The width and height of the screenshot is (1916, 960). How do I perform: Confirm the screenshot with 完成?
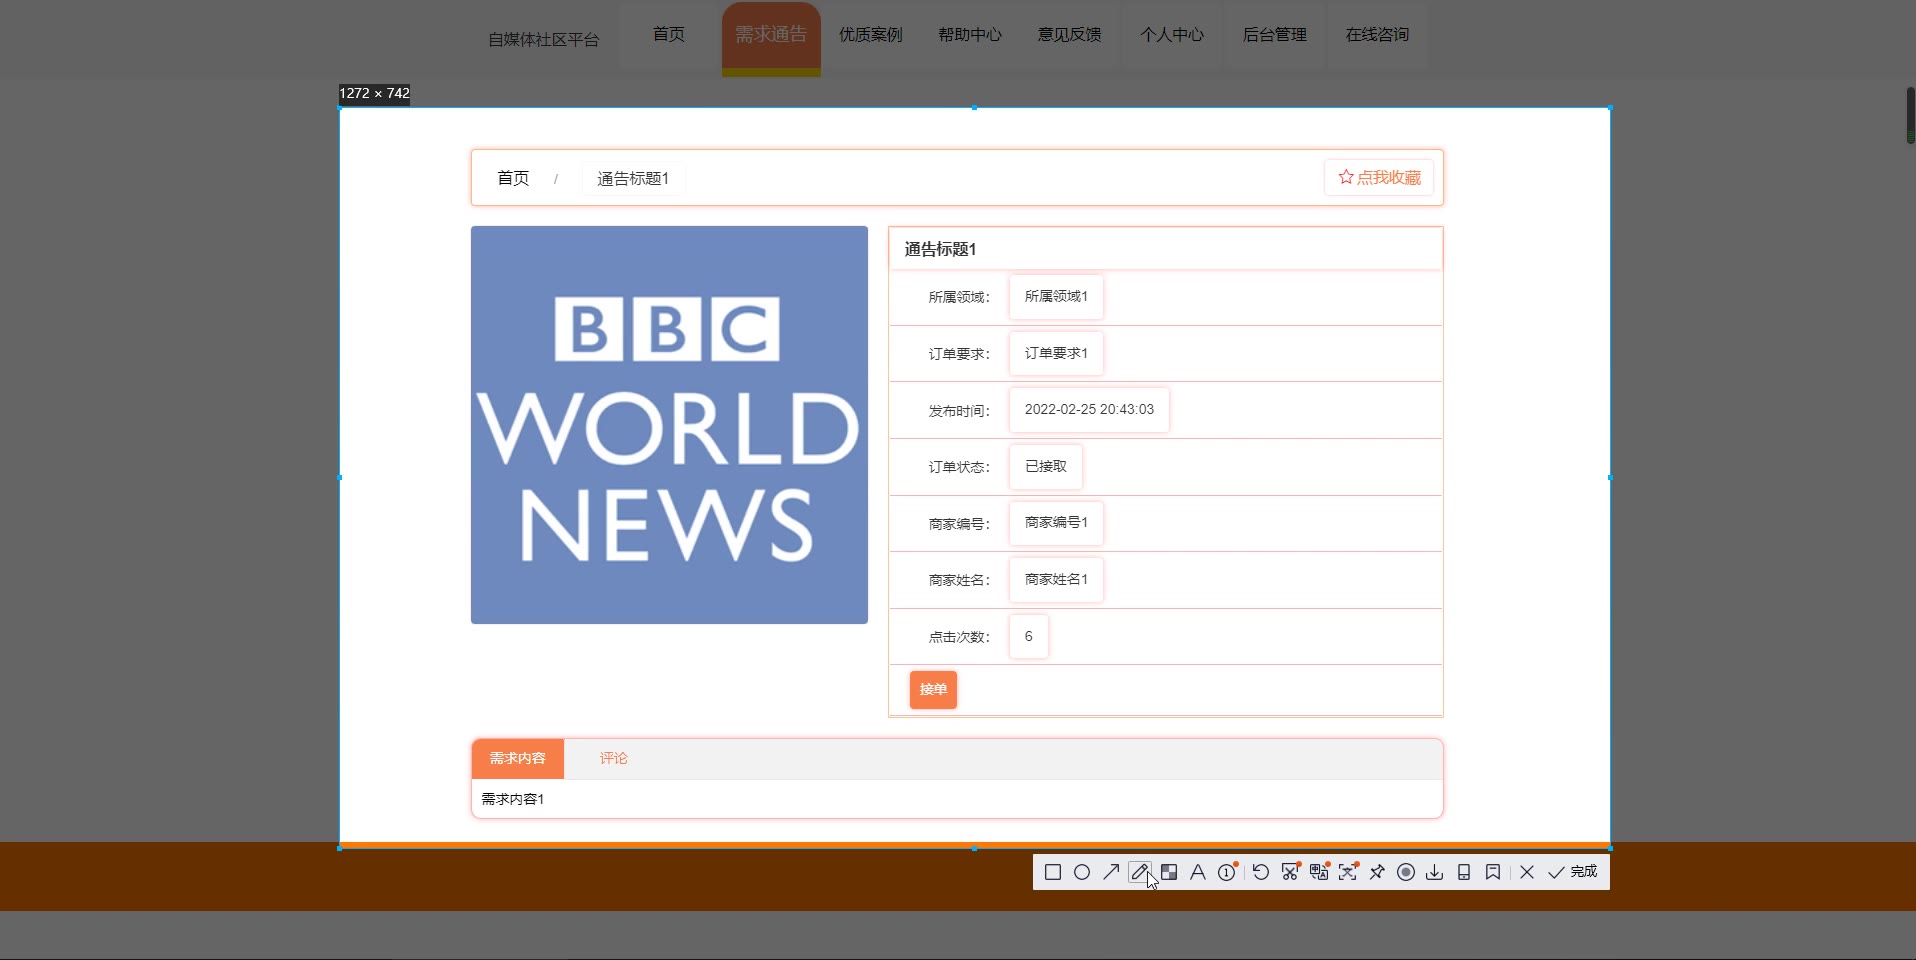(1572, 872)
